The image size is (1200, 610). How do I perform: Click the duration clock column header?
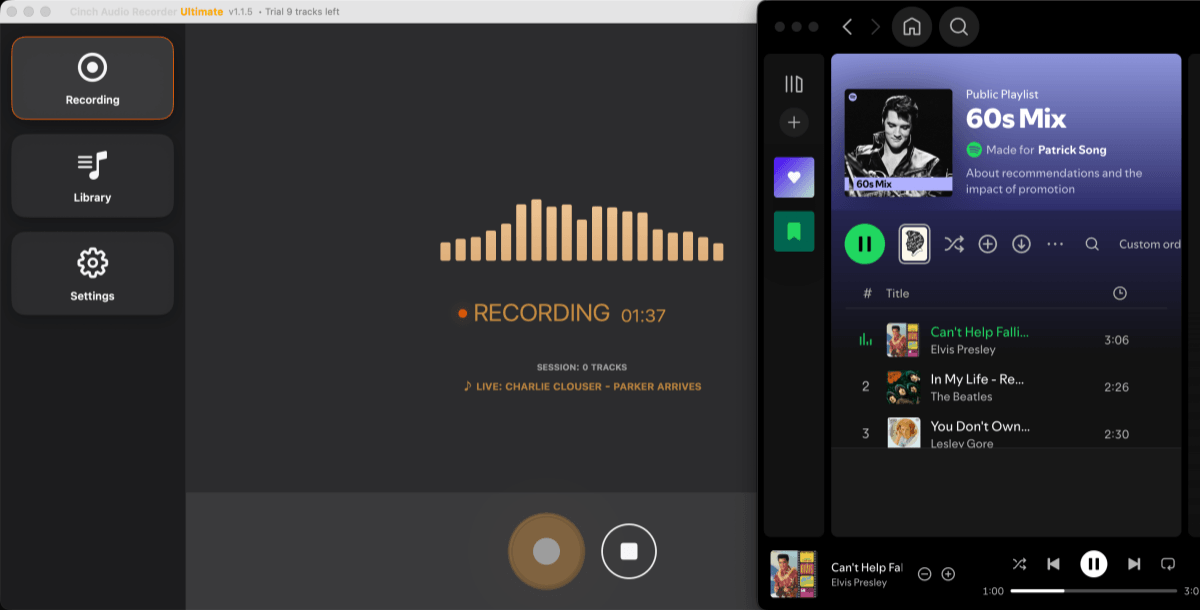(1120, 293)
